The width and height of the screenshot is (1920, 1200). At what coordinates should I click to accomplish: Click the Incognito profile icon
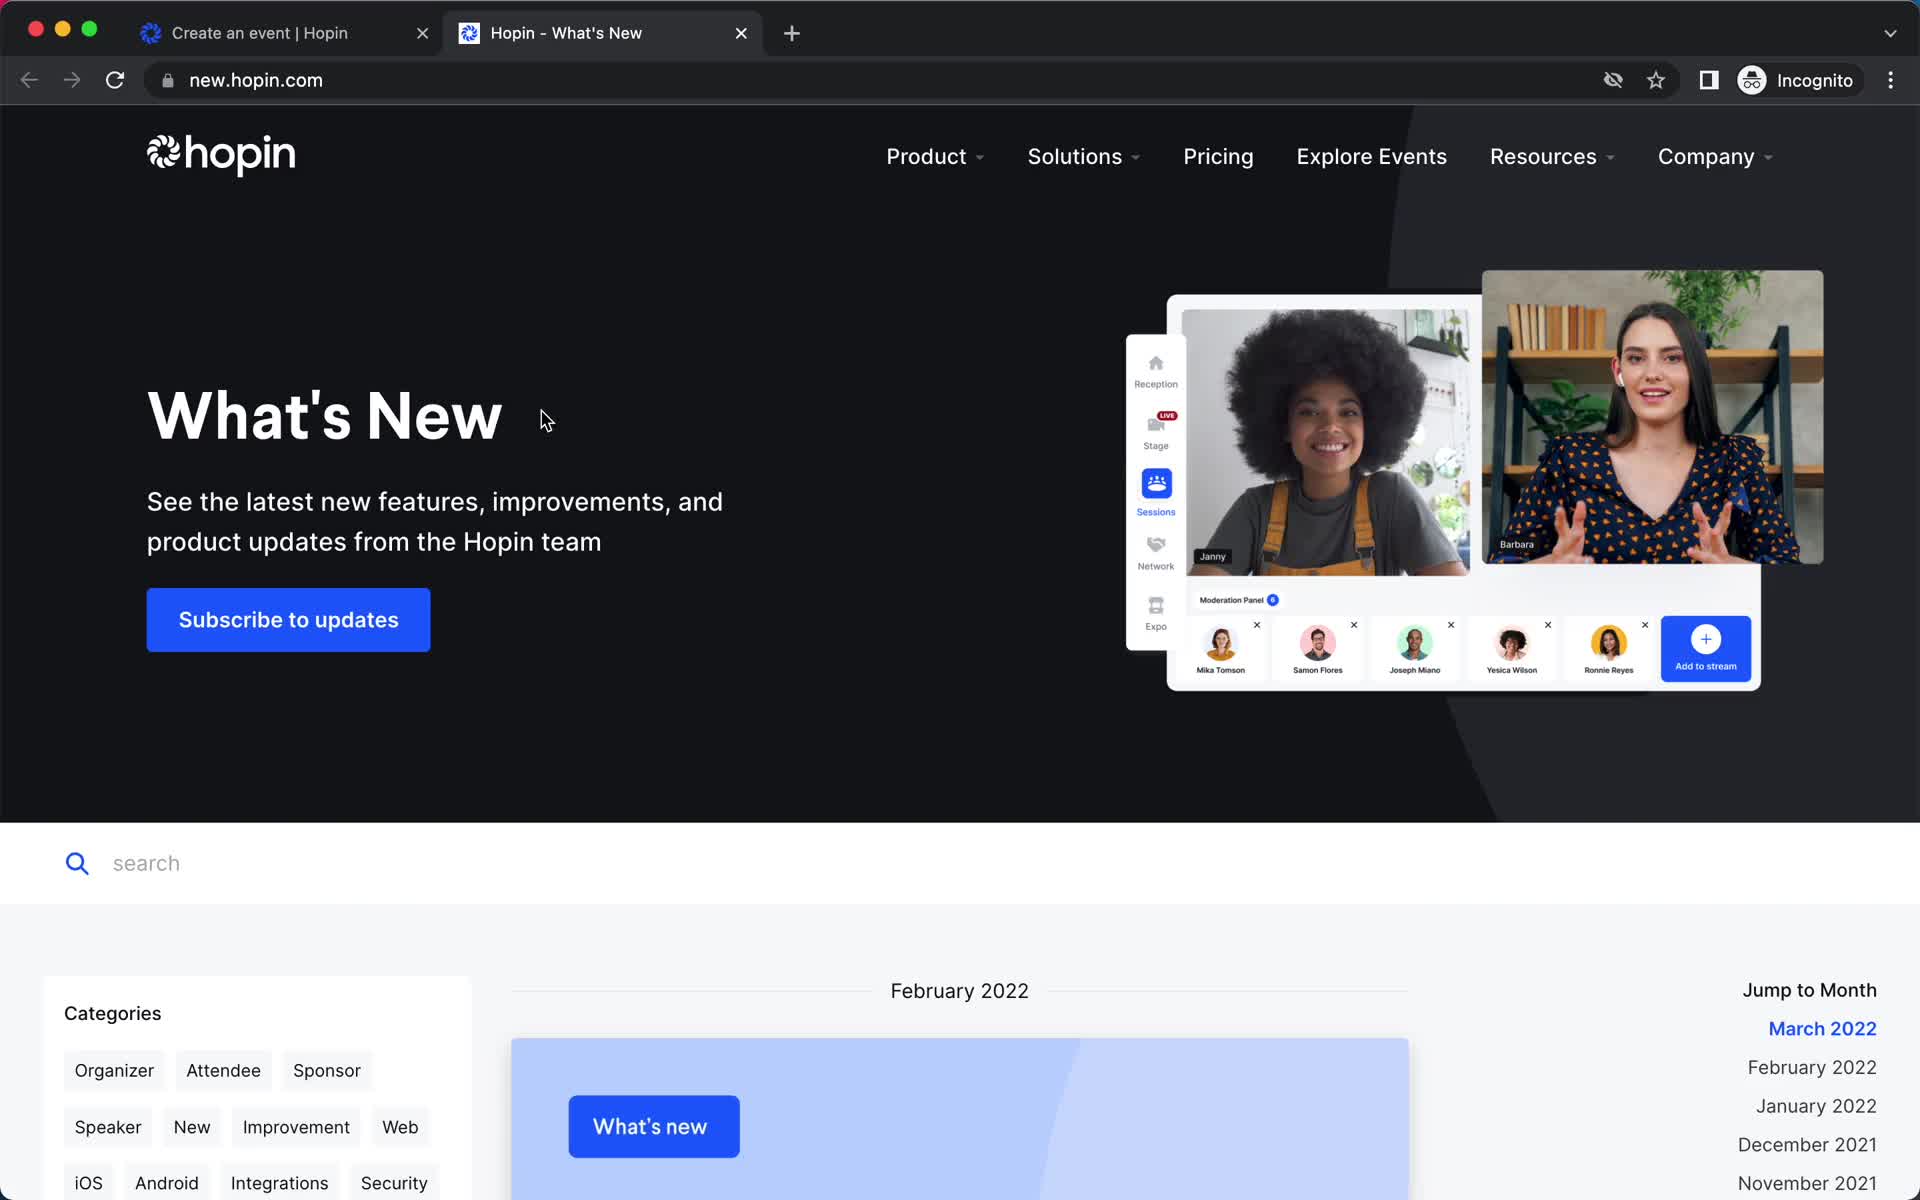point(1752,80)
